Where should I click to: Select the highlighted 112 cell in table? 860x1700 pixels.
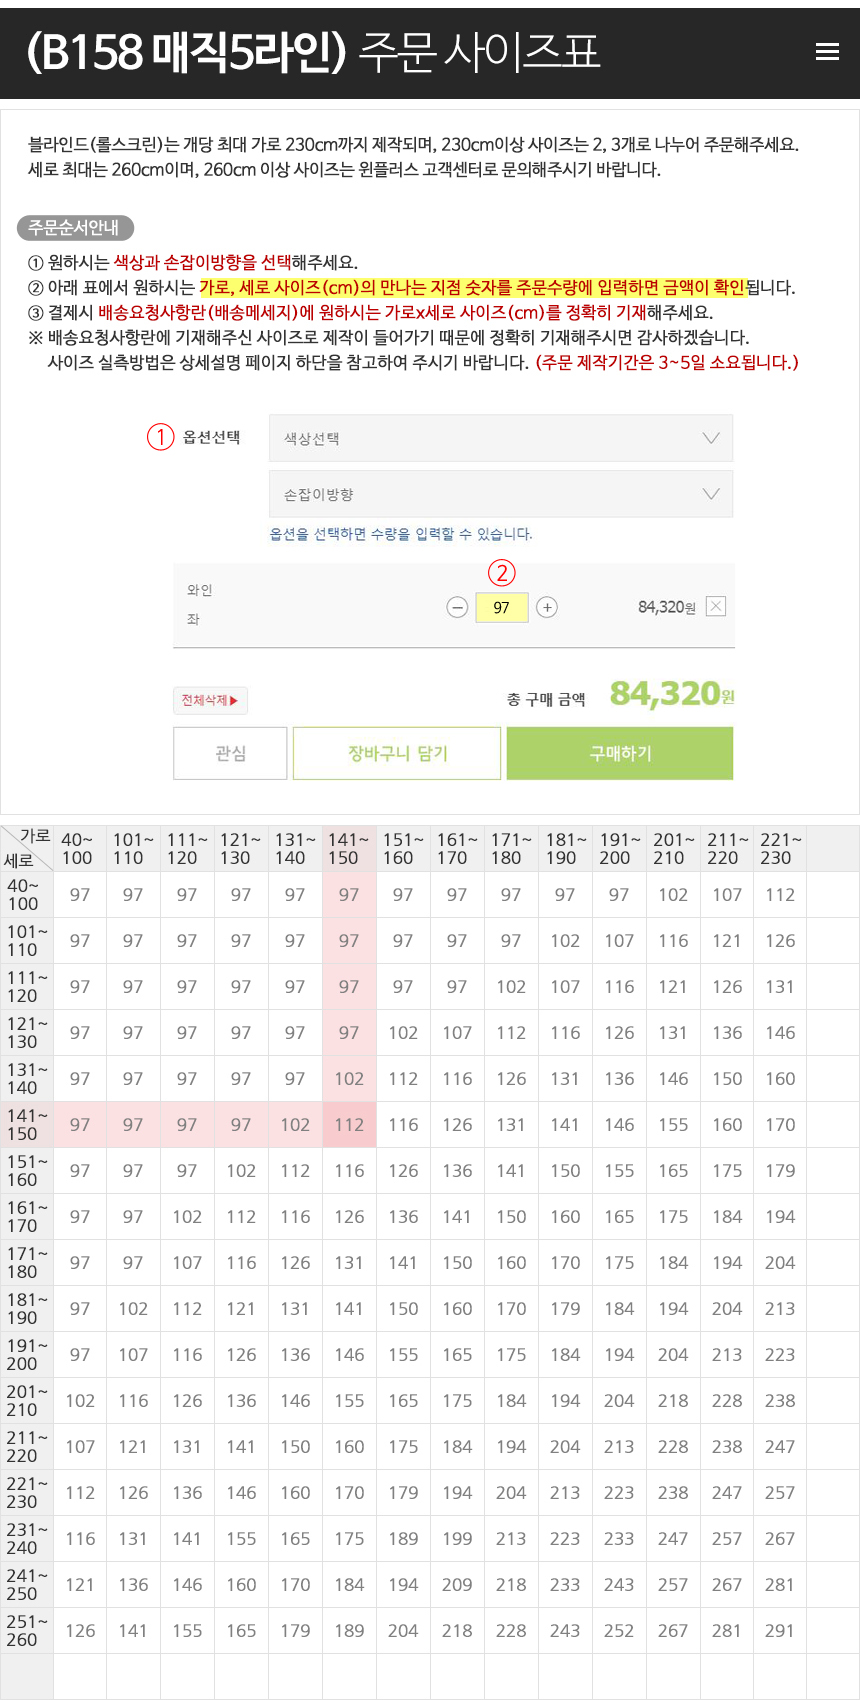pyautogui.click(x=349, y=1125)
